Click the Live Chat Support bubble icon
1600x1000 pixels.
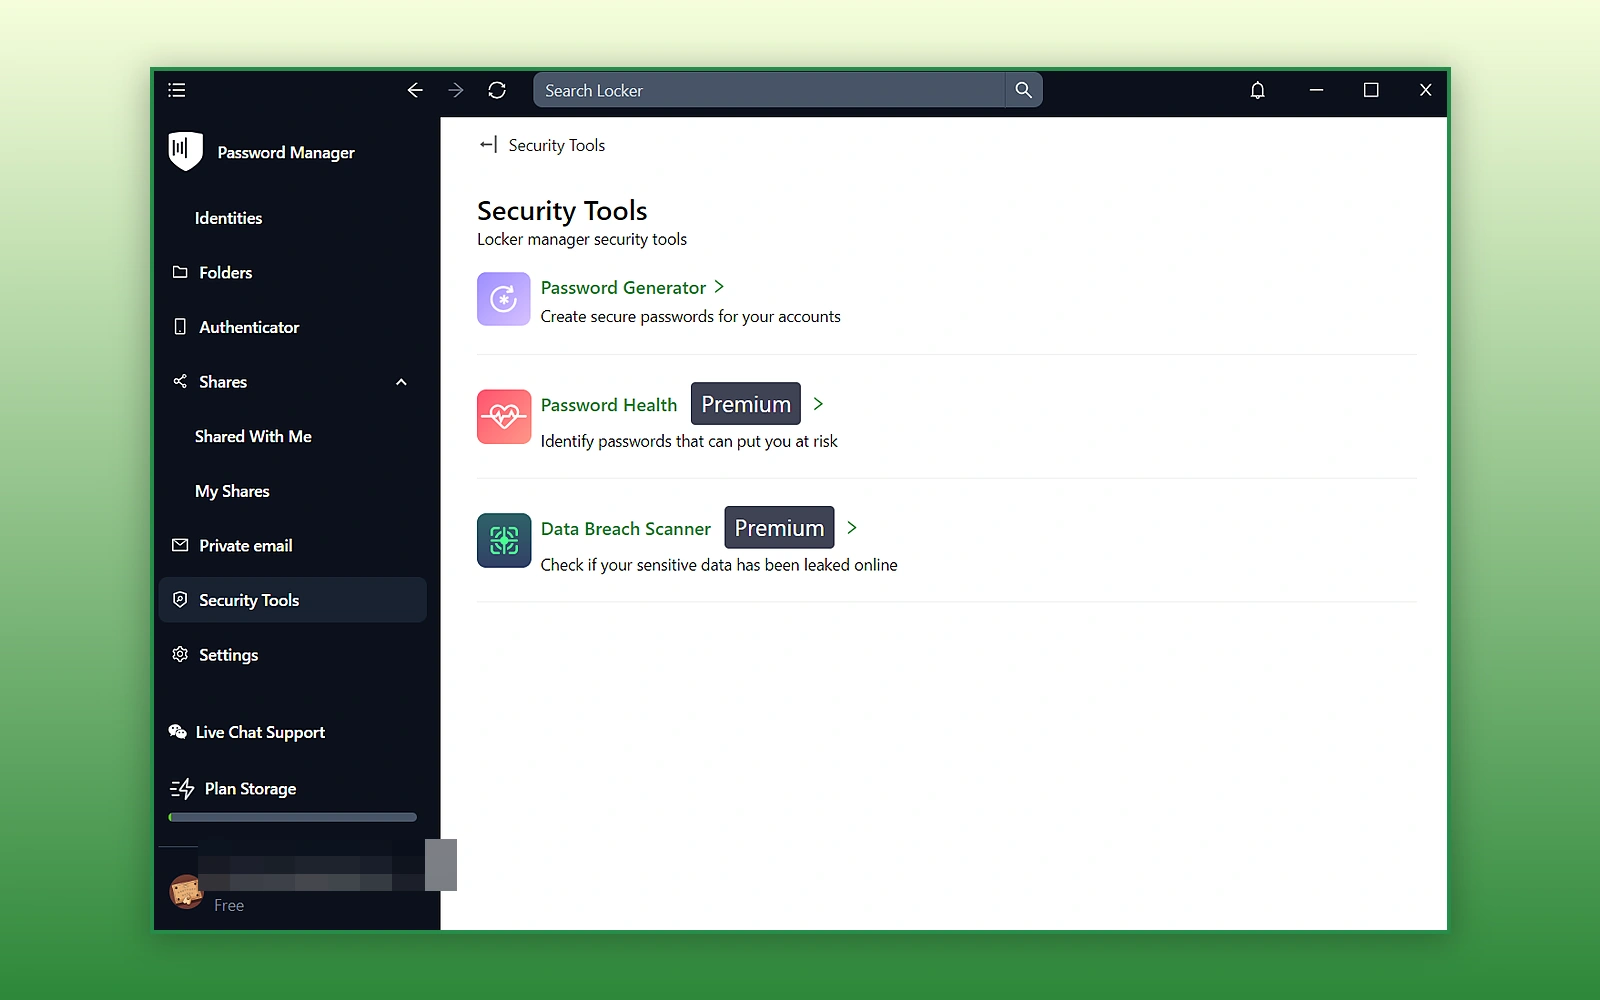point(178,732)
